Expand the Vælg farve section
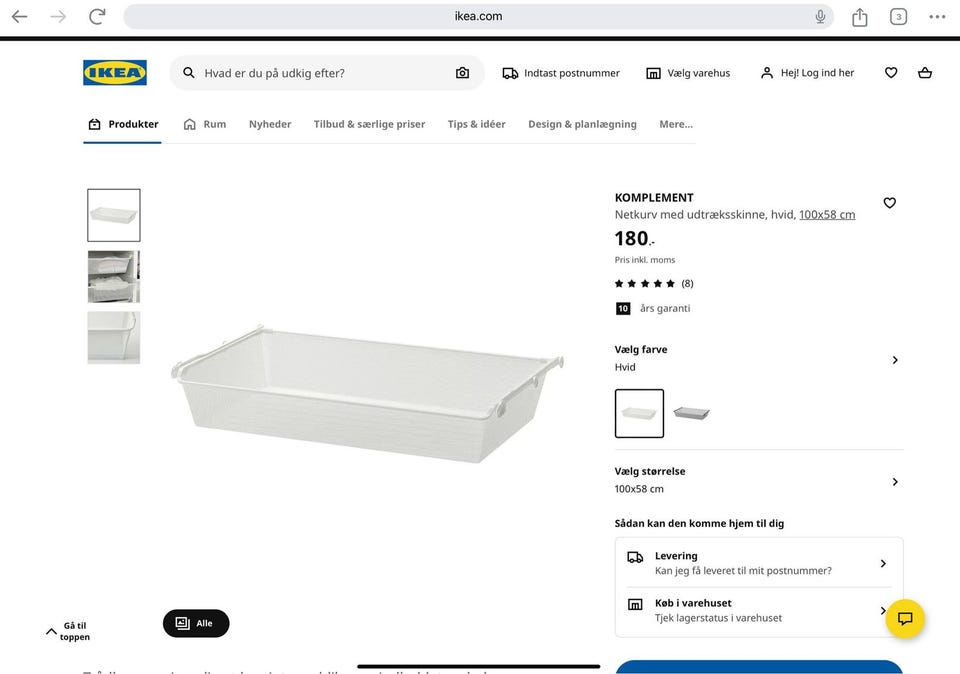 894,360
